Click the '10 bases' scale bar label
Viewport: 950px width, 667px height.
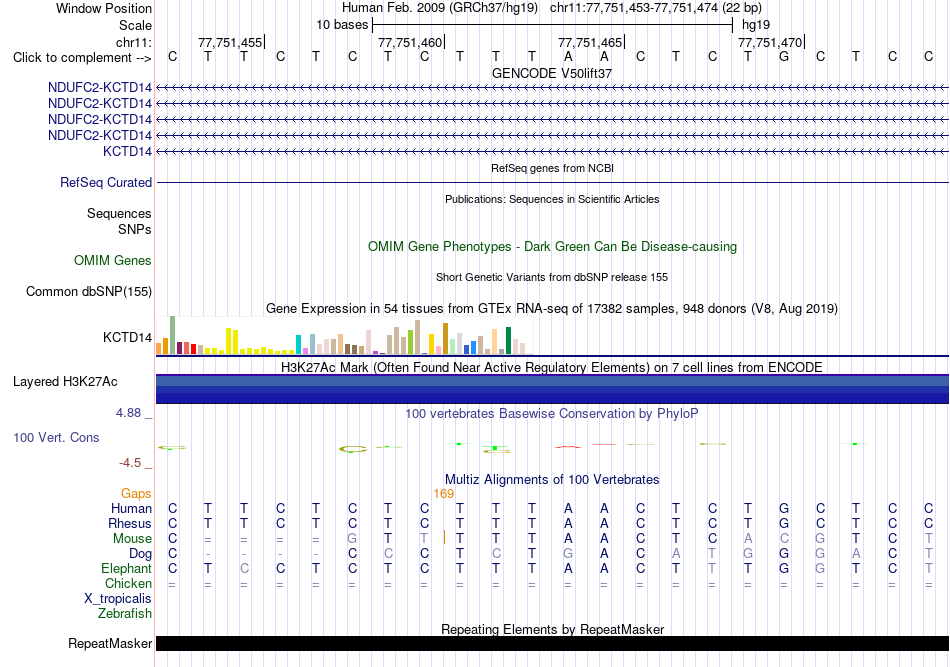click(342, 25)
